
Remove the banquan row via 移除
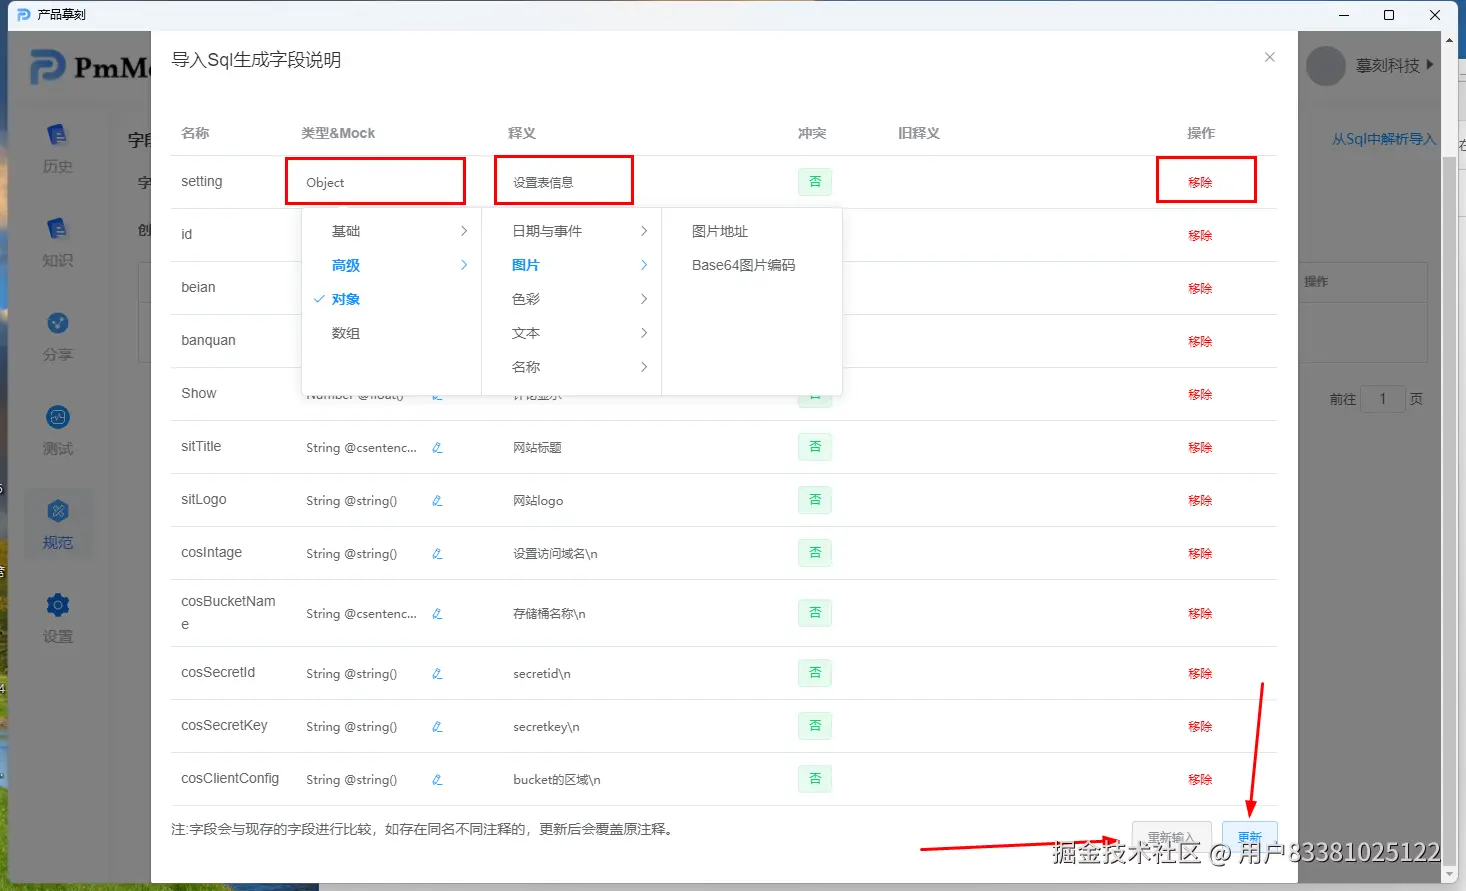pos(1200,341)
